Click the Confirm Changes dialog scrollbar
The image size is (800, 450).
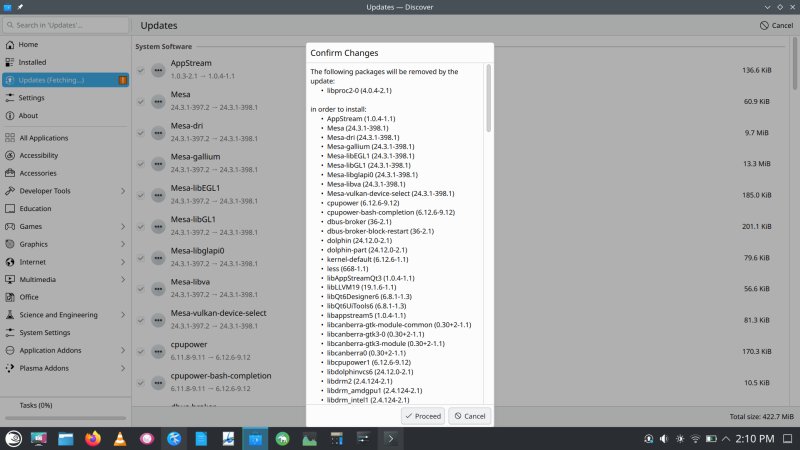click(488, 98)
